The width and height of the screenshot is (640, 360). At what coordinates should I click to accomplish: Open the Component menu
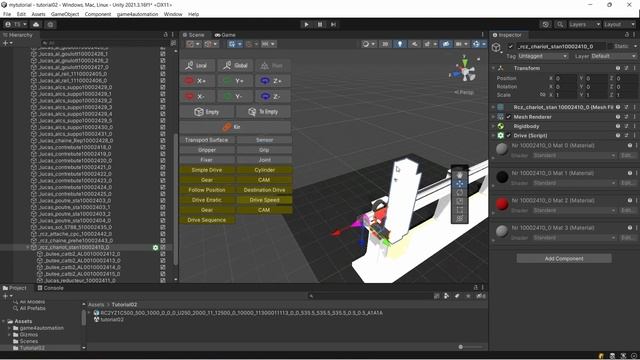[98, 14]
